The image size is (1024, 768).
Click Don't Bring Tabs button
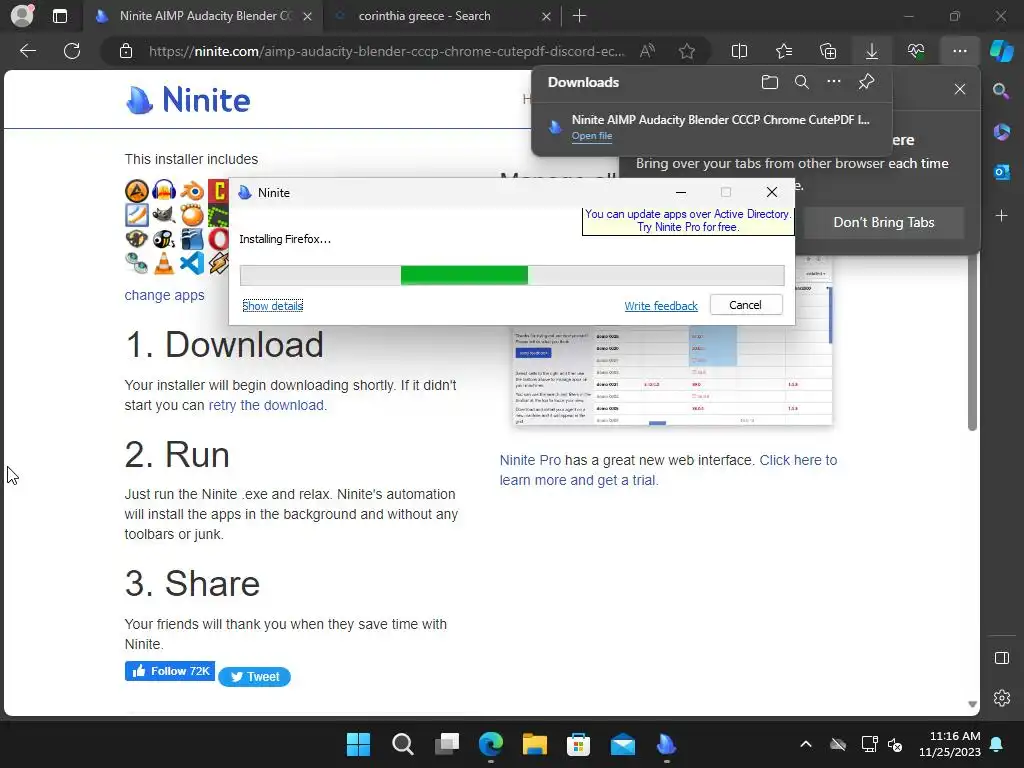(x=884, y=223)
